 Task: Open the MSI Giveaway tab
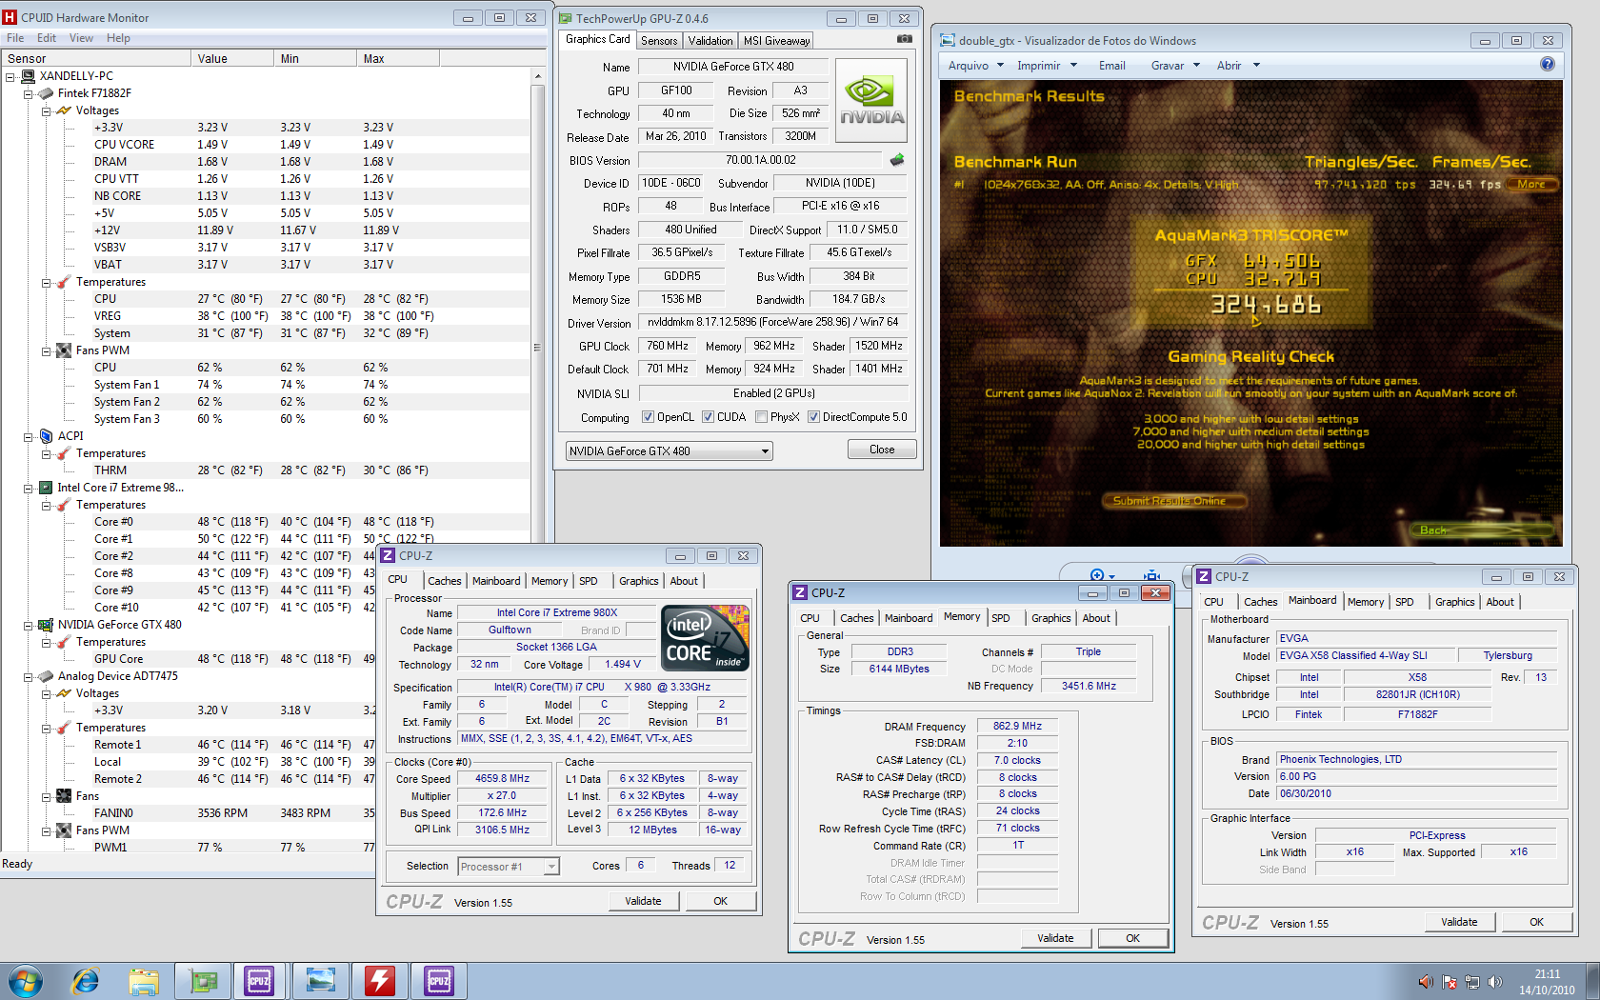click(x=777, y=41)
